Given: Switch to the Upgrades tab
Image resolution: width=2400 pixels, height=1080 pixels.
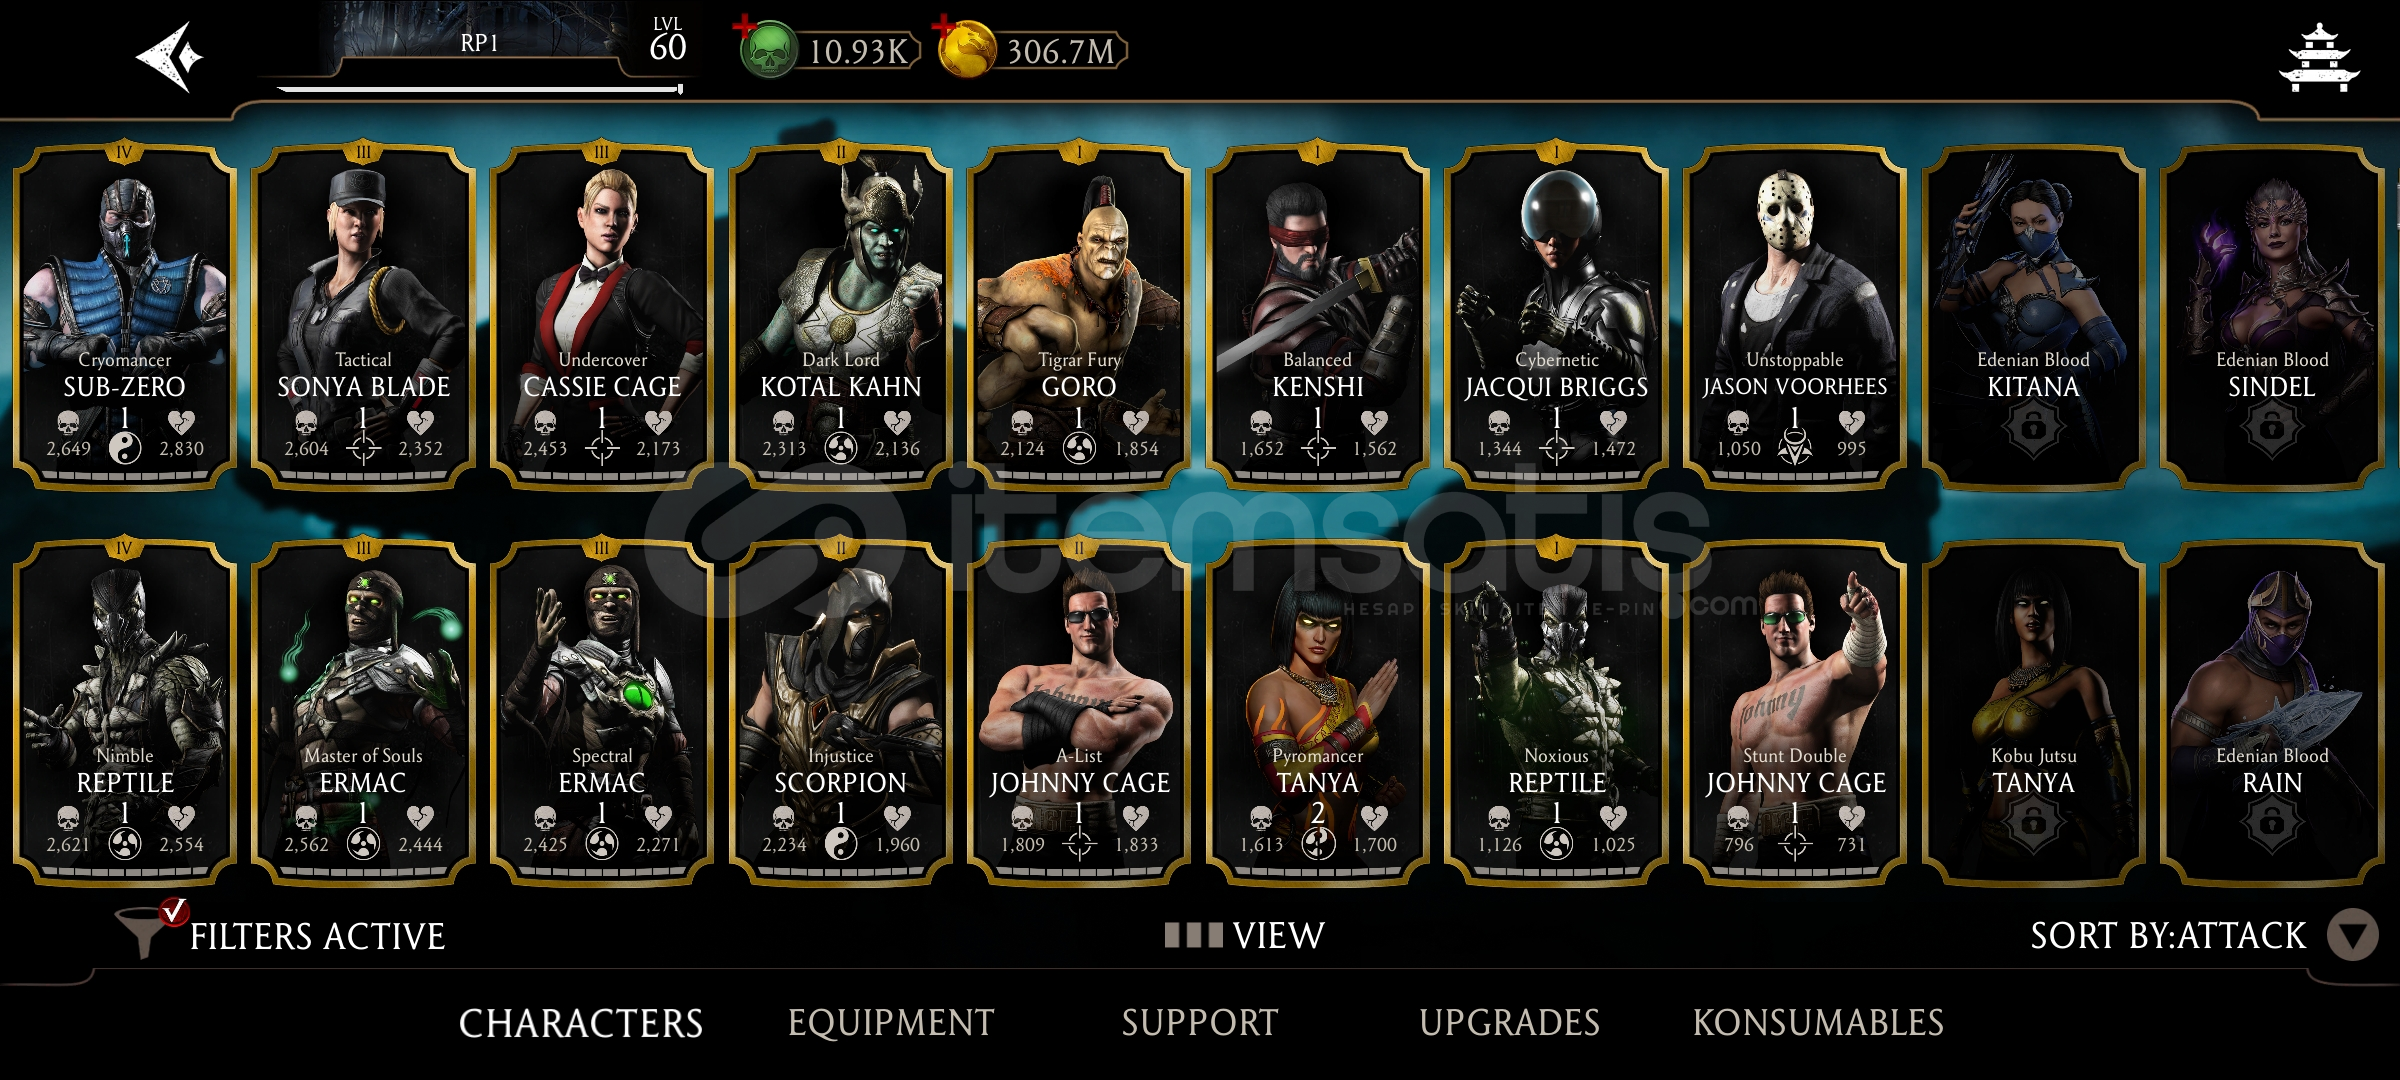Looking at the screenshot, I should 1509,1023.
